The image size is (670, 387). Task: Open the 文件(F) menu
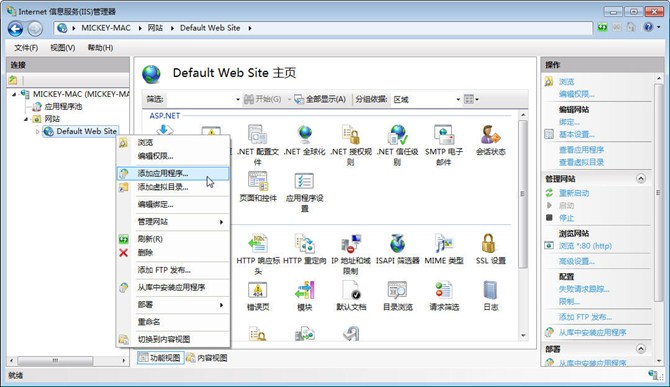click(26, 47)
